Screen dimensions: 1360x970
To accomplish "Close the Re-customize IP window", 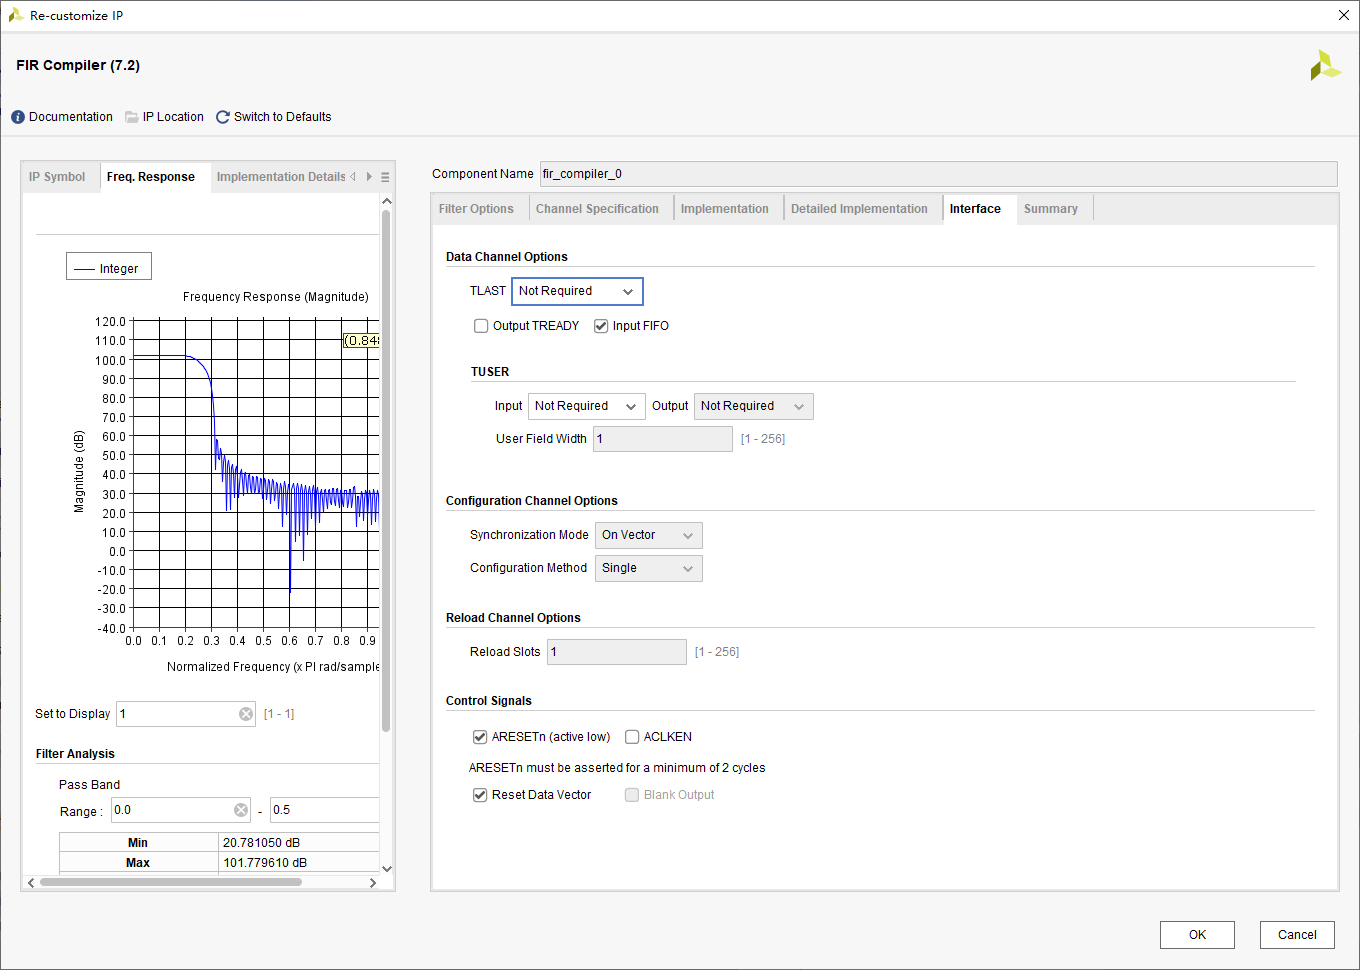I will click(1344, 15).
